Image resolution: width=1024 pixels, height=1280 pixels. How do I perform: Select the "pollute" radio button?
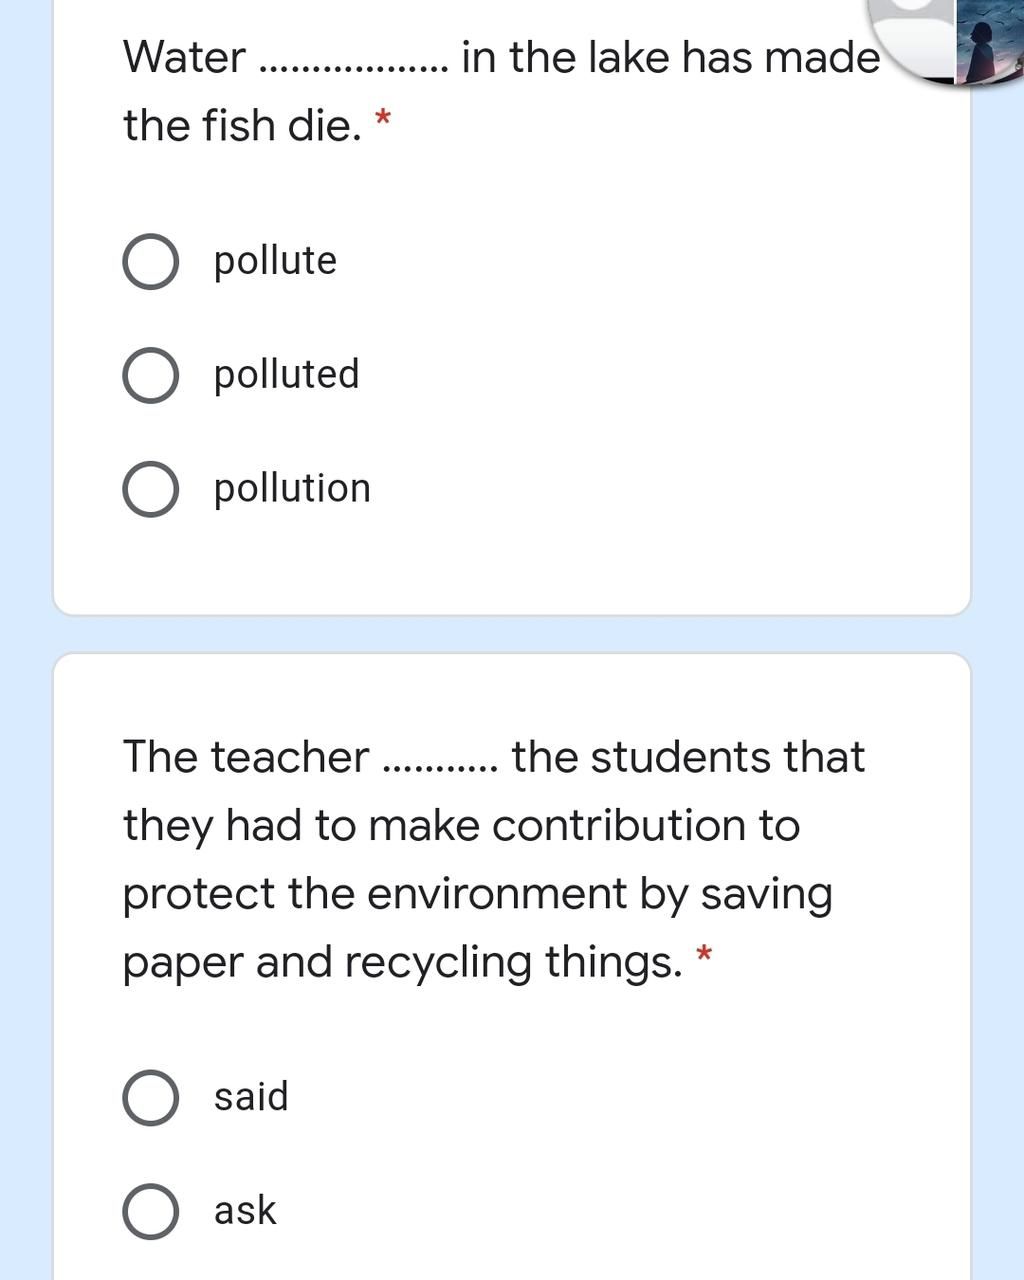point(151,262)
